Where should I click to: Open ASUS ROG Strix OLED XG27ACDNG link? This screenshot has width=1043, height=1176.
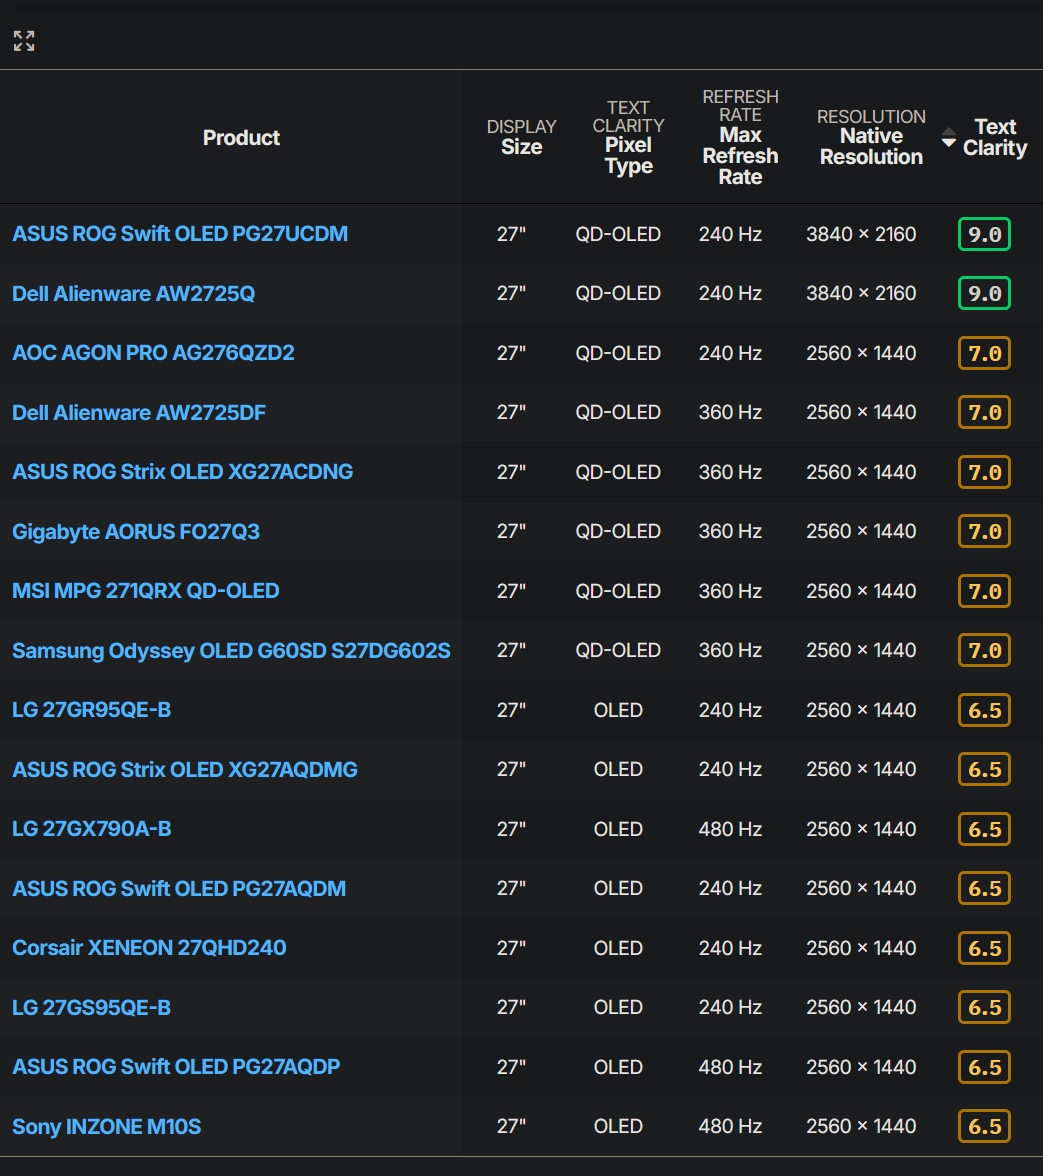(182, 472)
